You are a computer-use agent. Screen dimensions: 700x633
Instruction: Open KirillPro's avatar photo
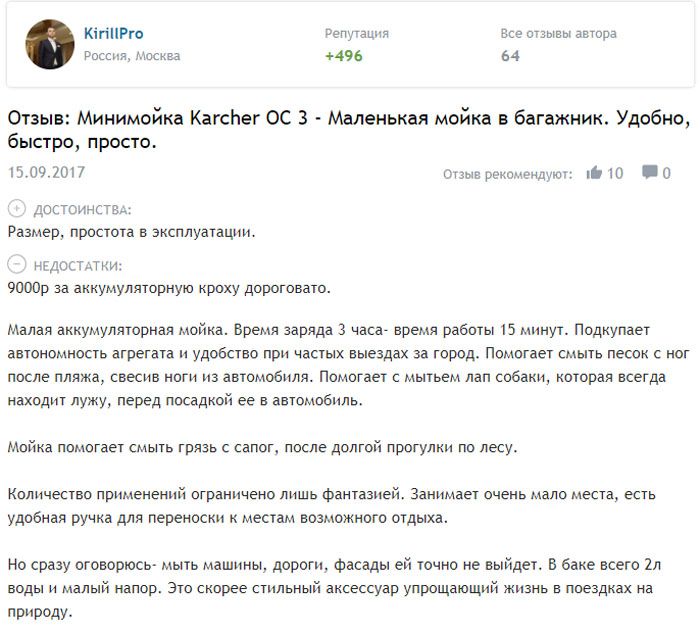pos(50,44)
